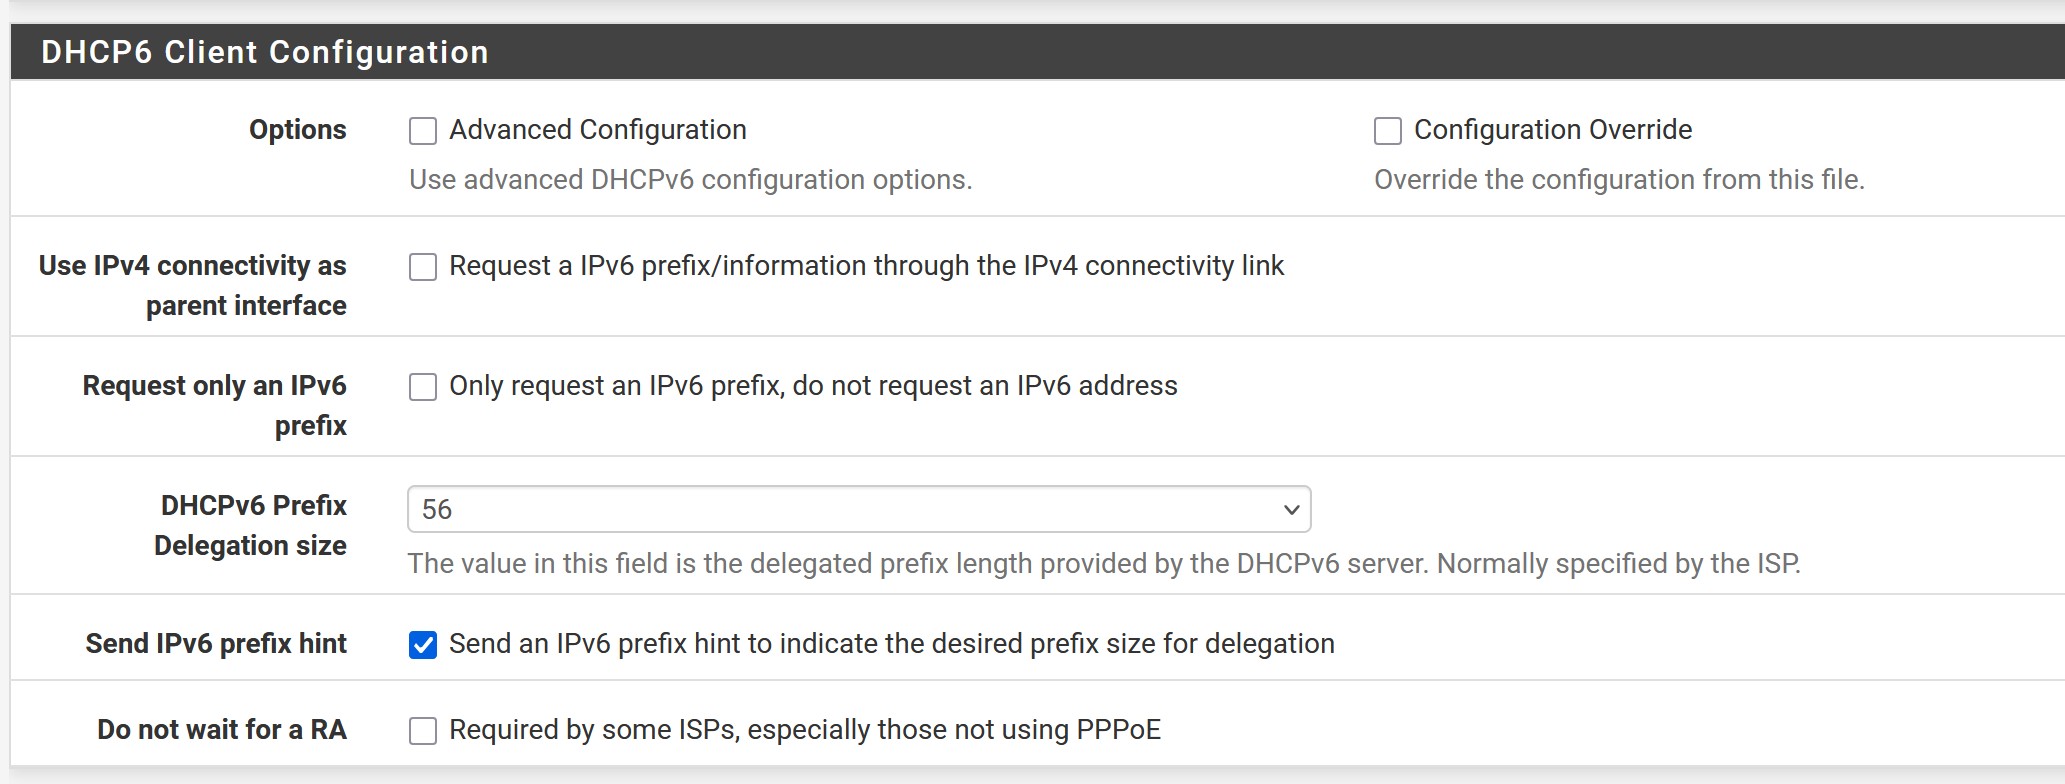Enable only requesting an IPv6 prefix checkbox
Image resolution: width=2065 pixels, height=784 pixels.
pyautogui.click(x=423, y=387)
